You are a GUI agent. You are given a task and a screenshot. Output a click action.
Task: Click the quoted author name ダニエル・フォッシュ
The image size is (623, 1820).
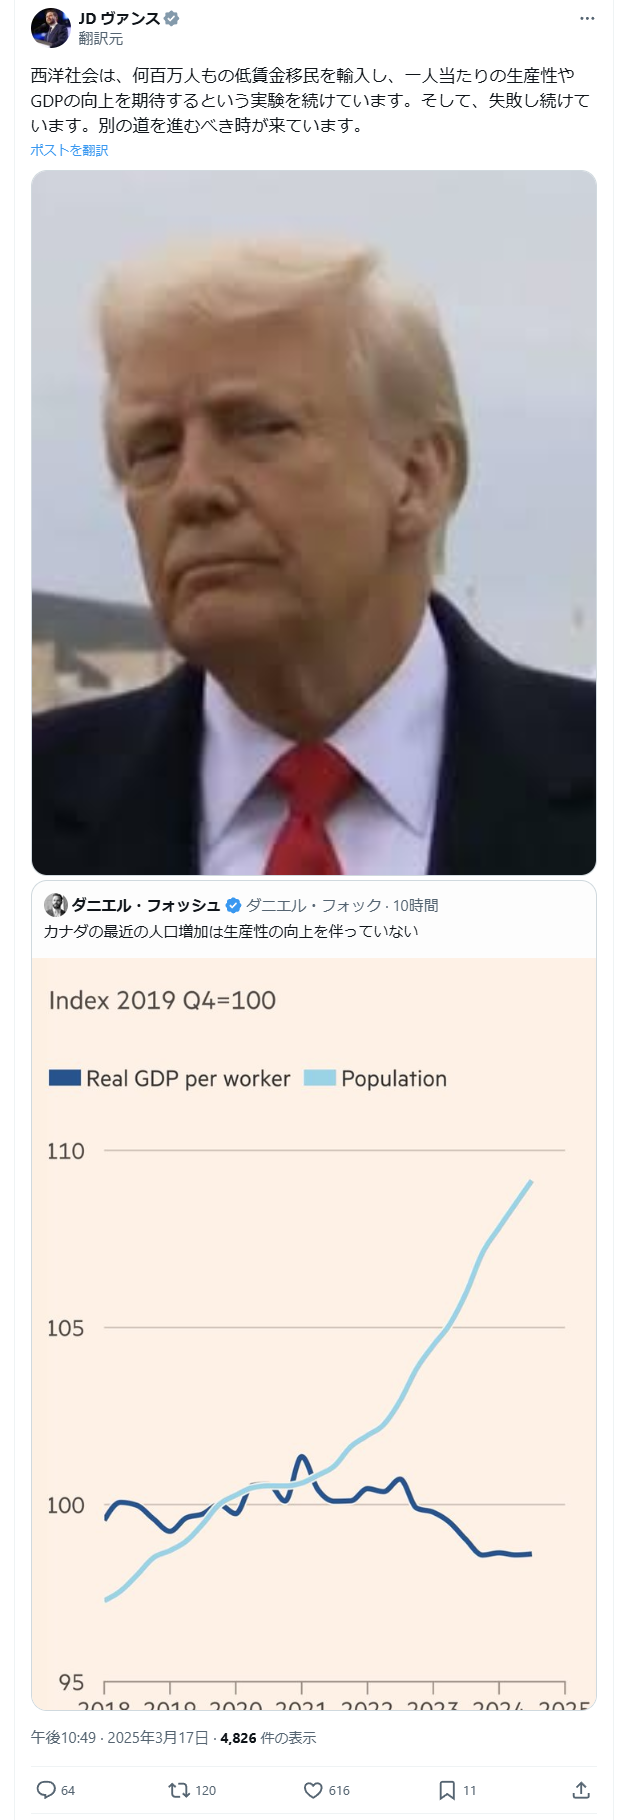click(146, 906)
